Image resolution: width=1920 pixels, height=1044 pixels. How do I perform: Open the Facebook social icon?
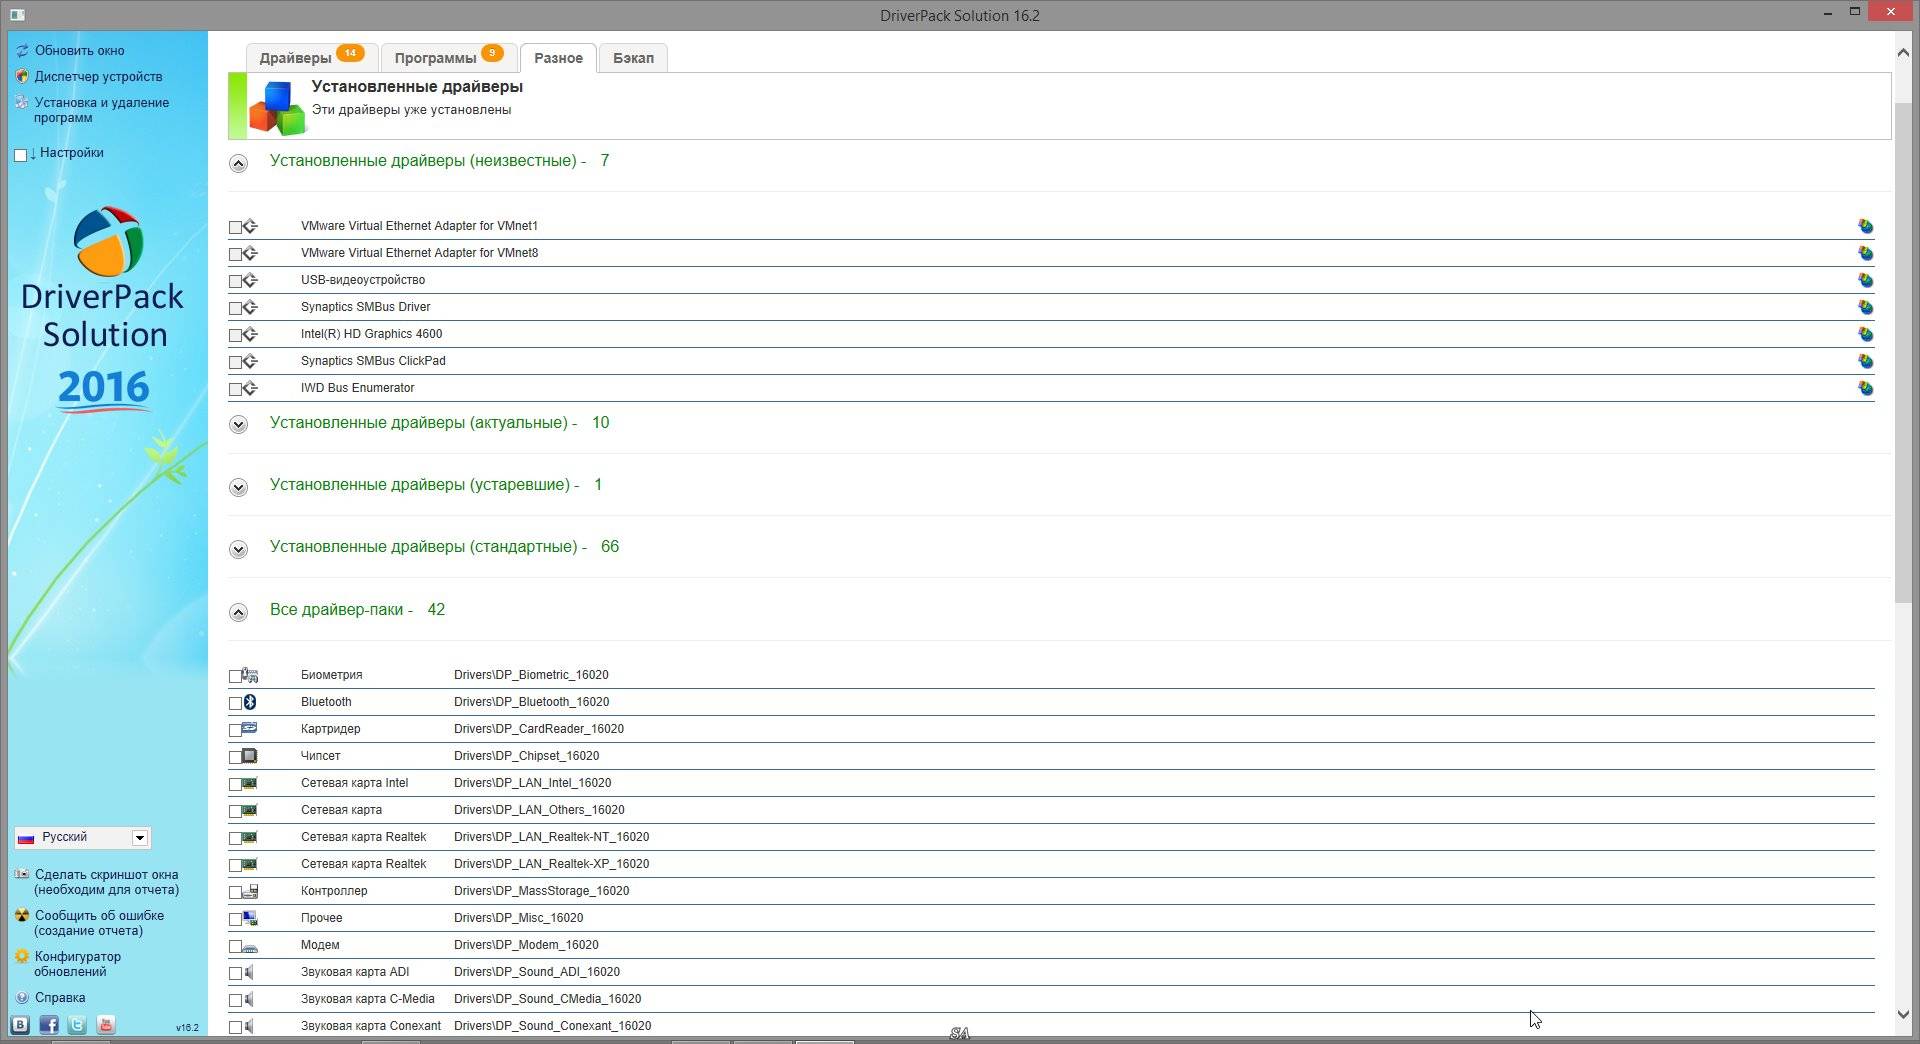(x=49, y=1024)
